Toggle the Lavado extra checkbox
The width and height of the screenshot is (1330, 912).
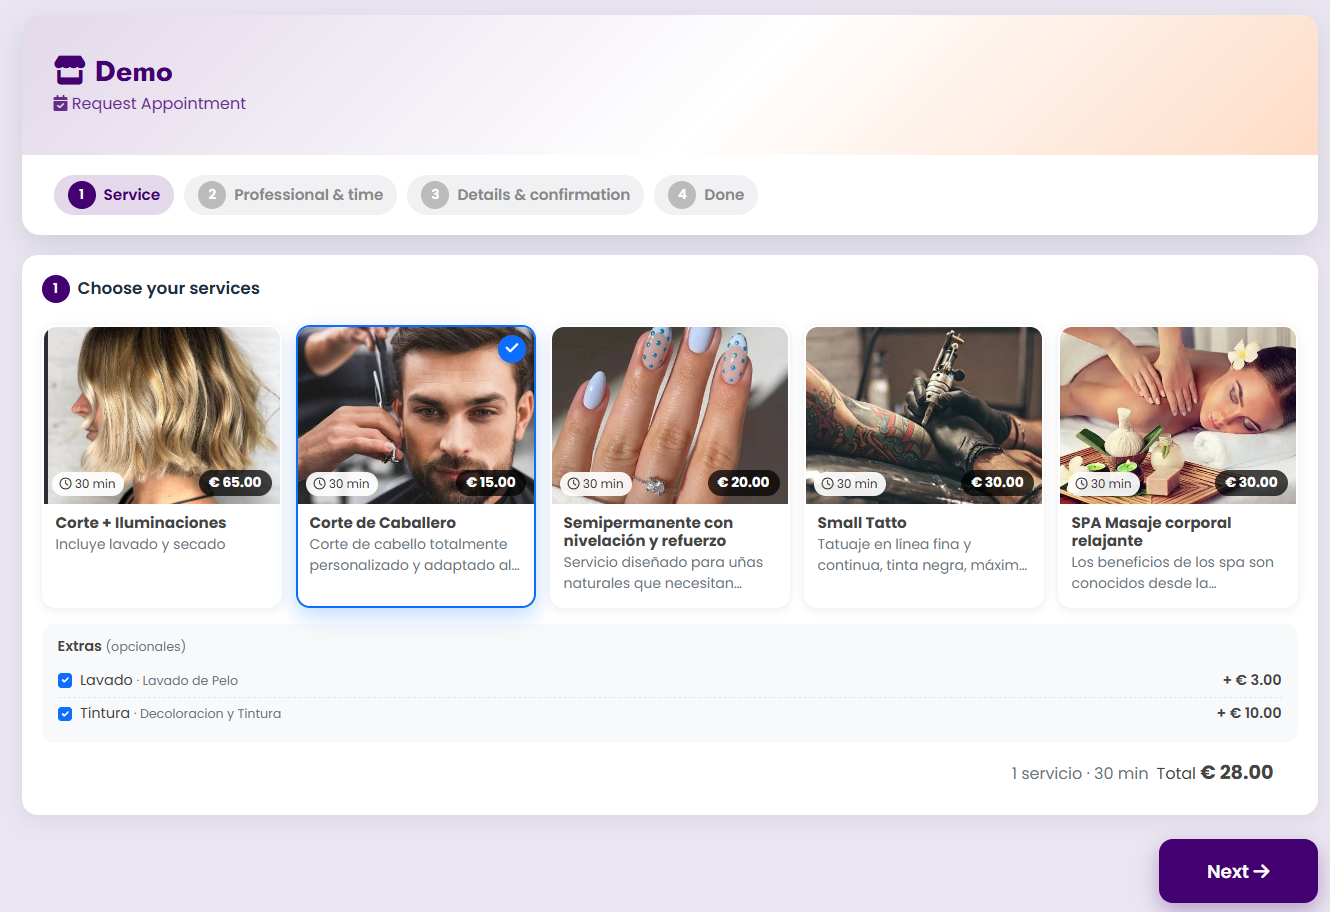tap(65, 681)
